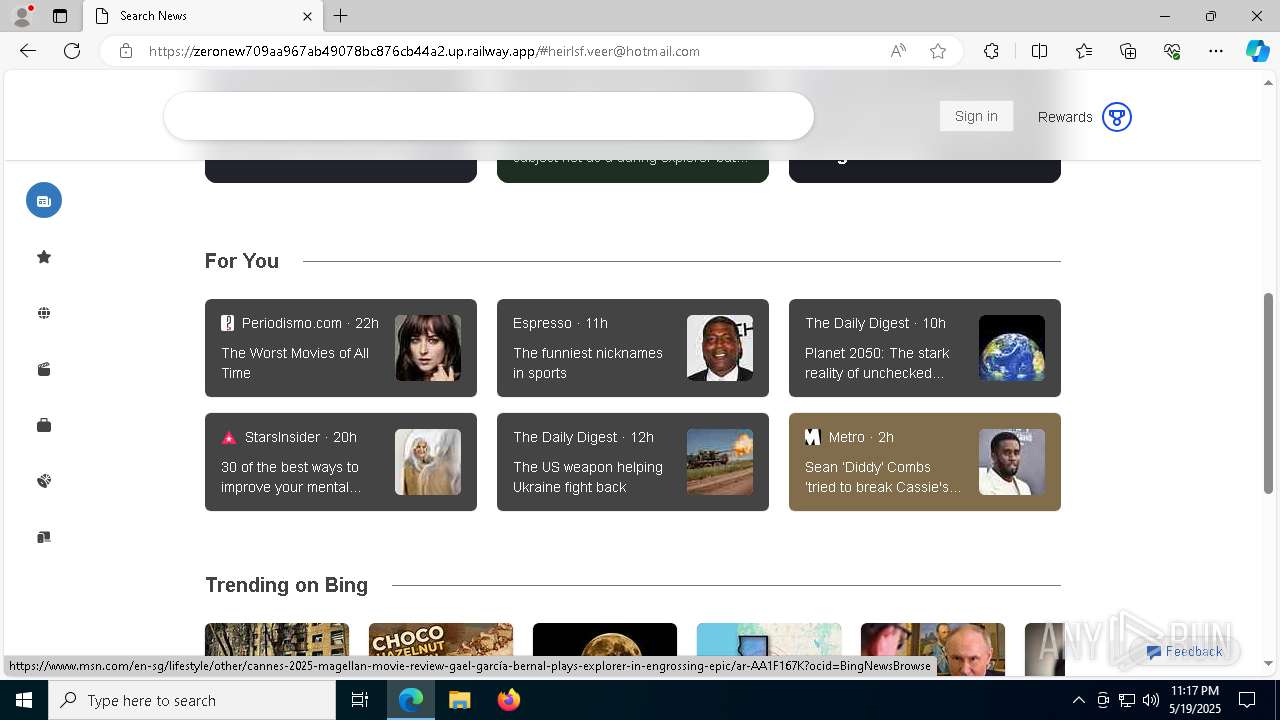Click Periodismo.com source label
Screen dimensions: 1280x720
[291, 323]
